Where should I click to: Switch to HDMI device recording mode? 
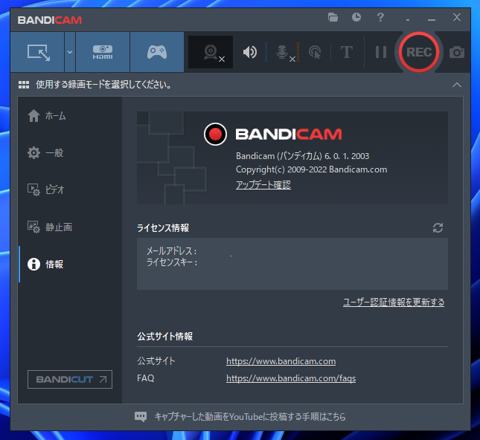tap(102, 52)
